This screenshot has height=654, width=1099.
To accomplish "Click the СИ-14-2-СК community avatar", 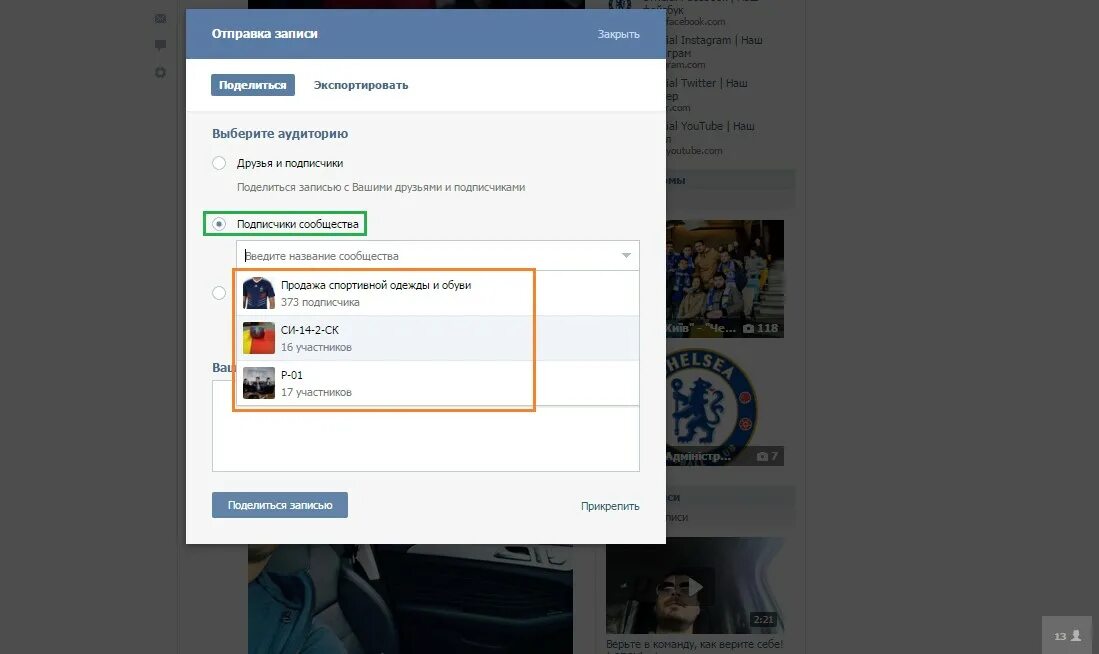I will 259,338.
